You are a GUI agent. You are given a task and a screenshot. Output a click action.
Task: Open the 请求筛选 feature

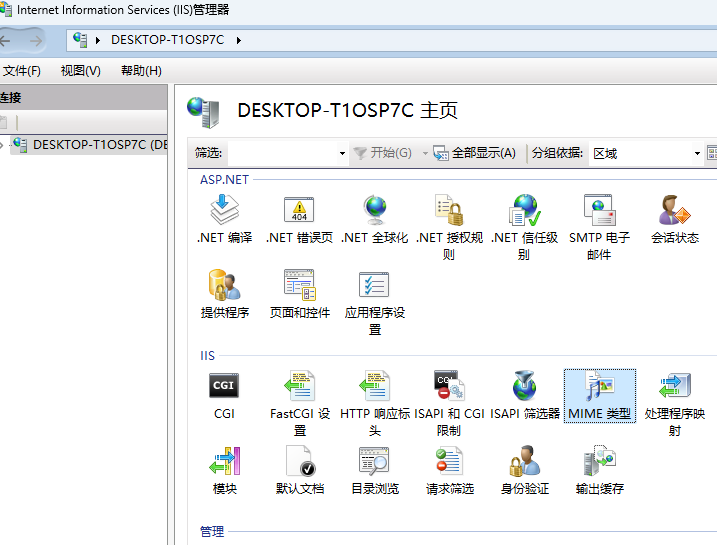click(449, 470)
